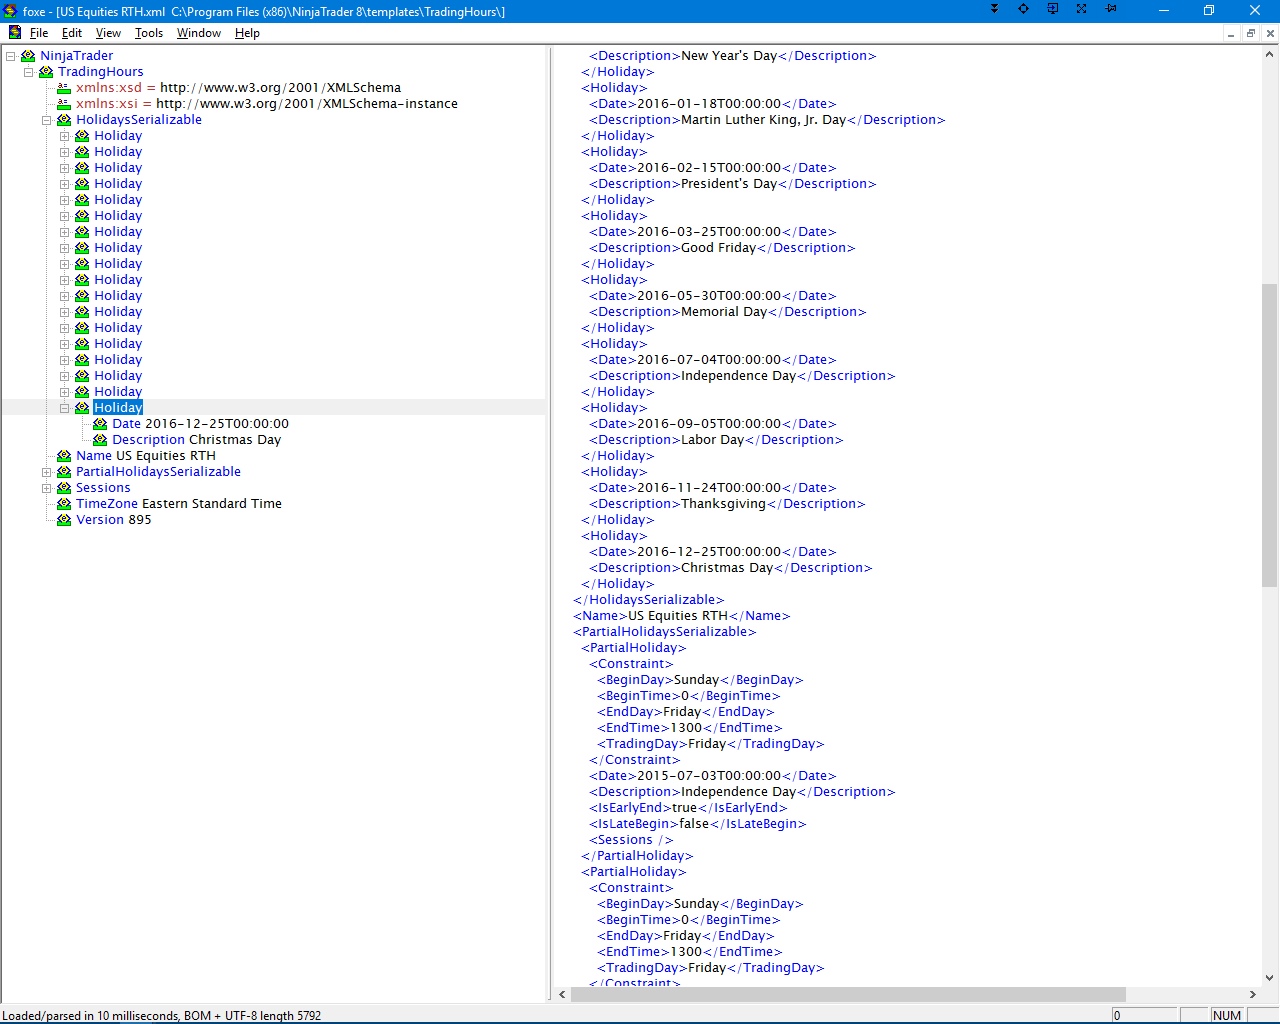Select the highlighted Holiday label in tree
Screen dimensions: 1280x1024
[x=118, y=408]
